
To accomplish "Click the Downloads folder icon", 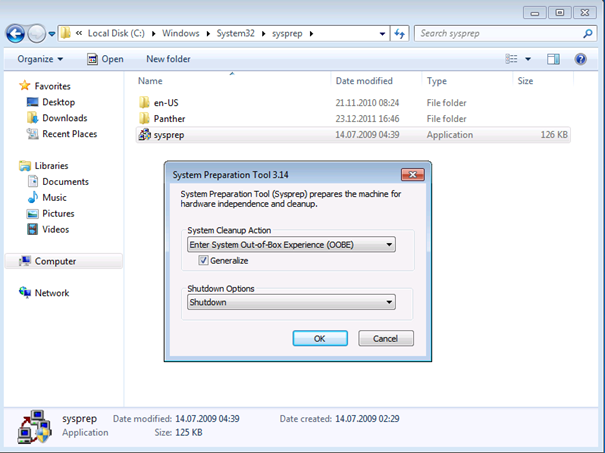I will (x=32, y=118).
